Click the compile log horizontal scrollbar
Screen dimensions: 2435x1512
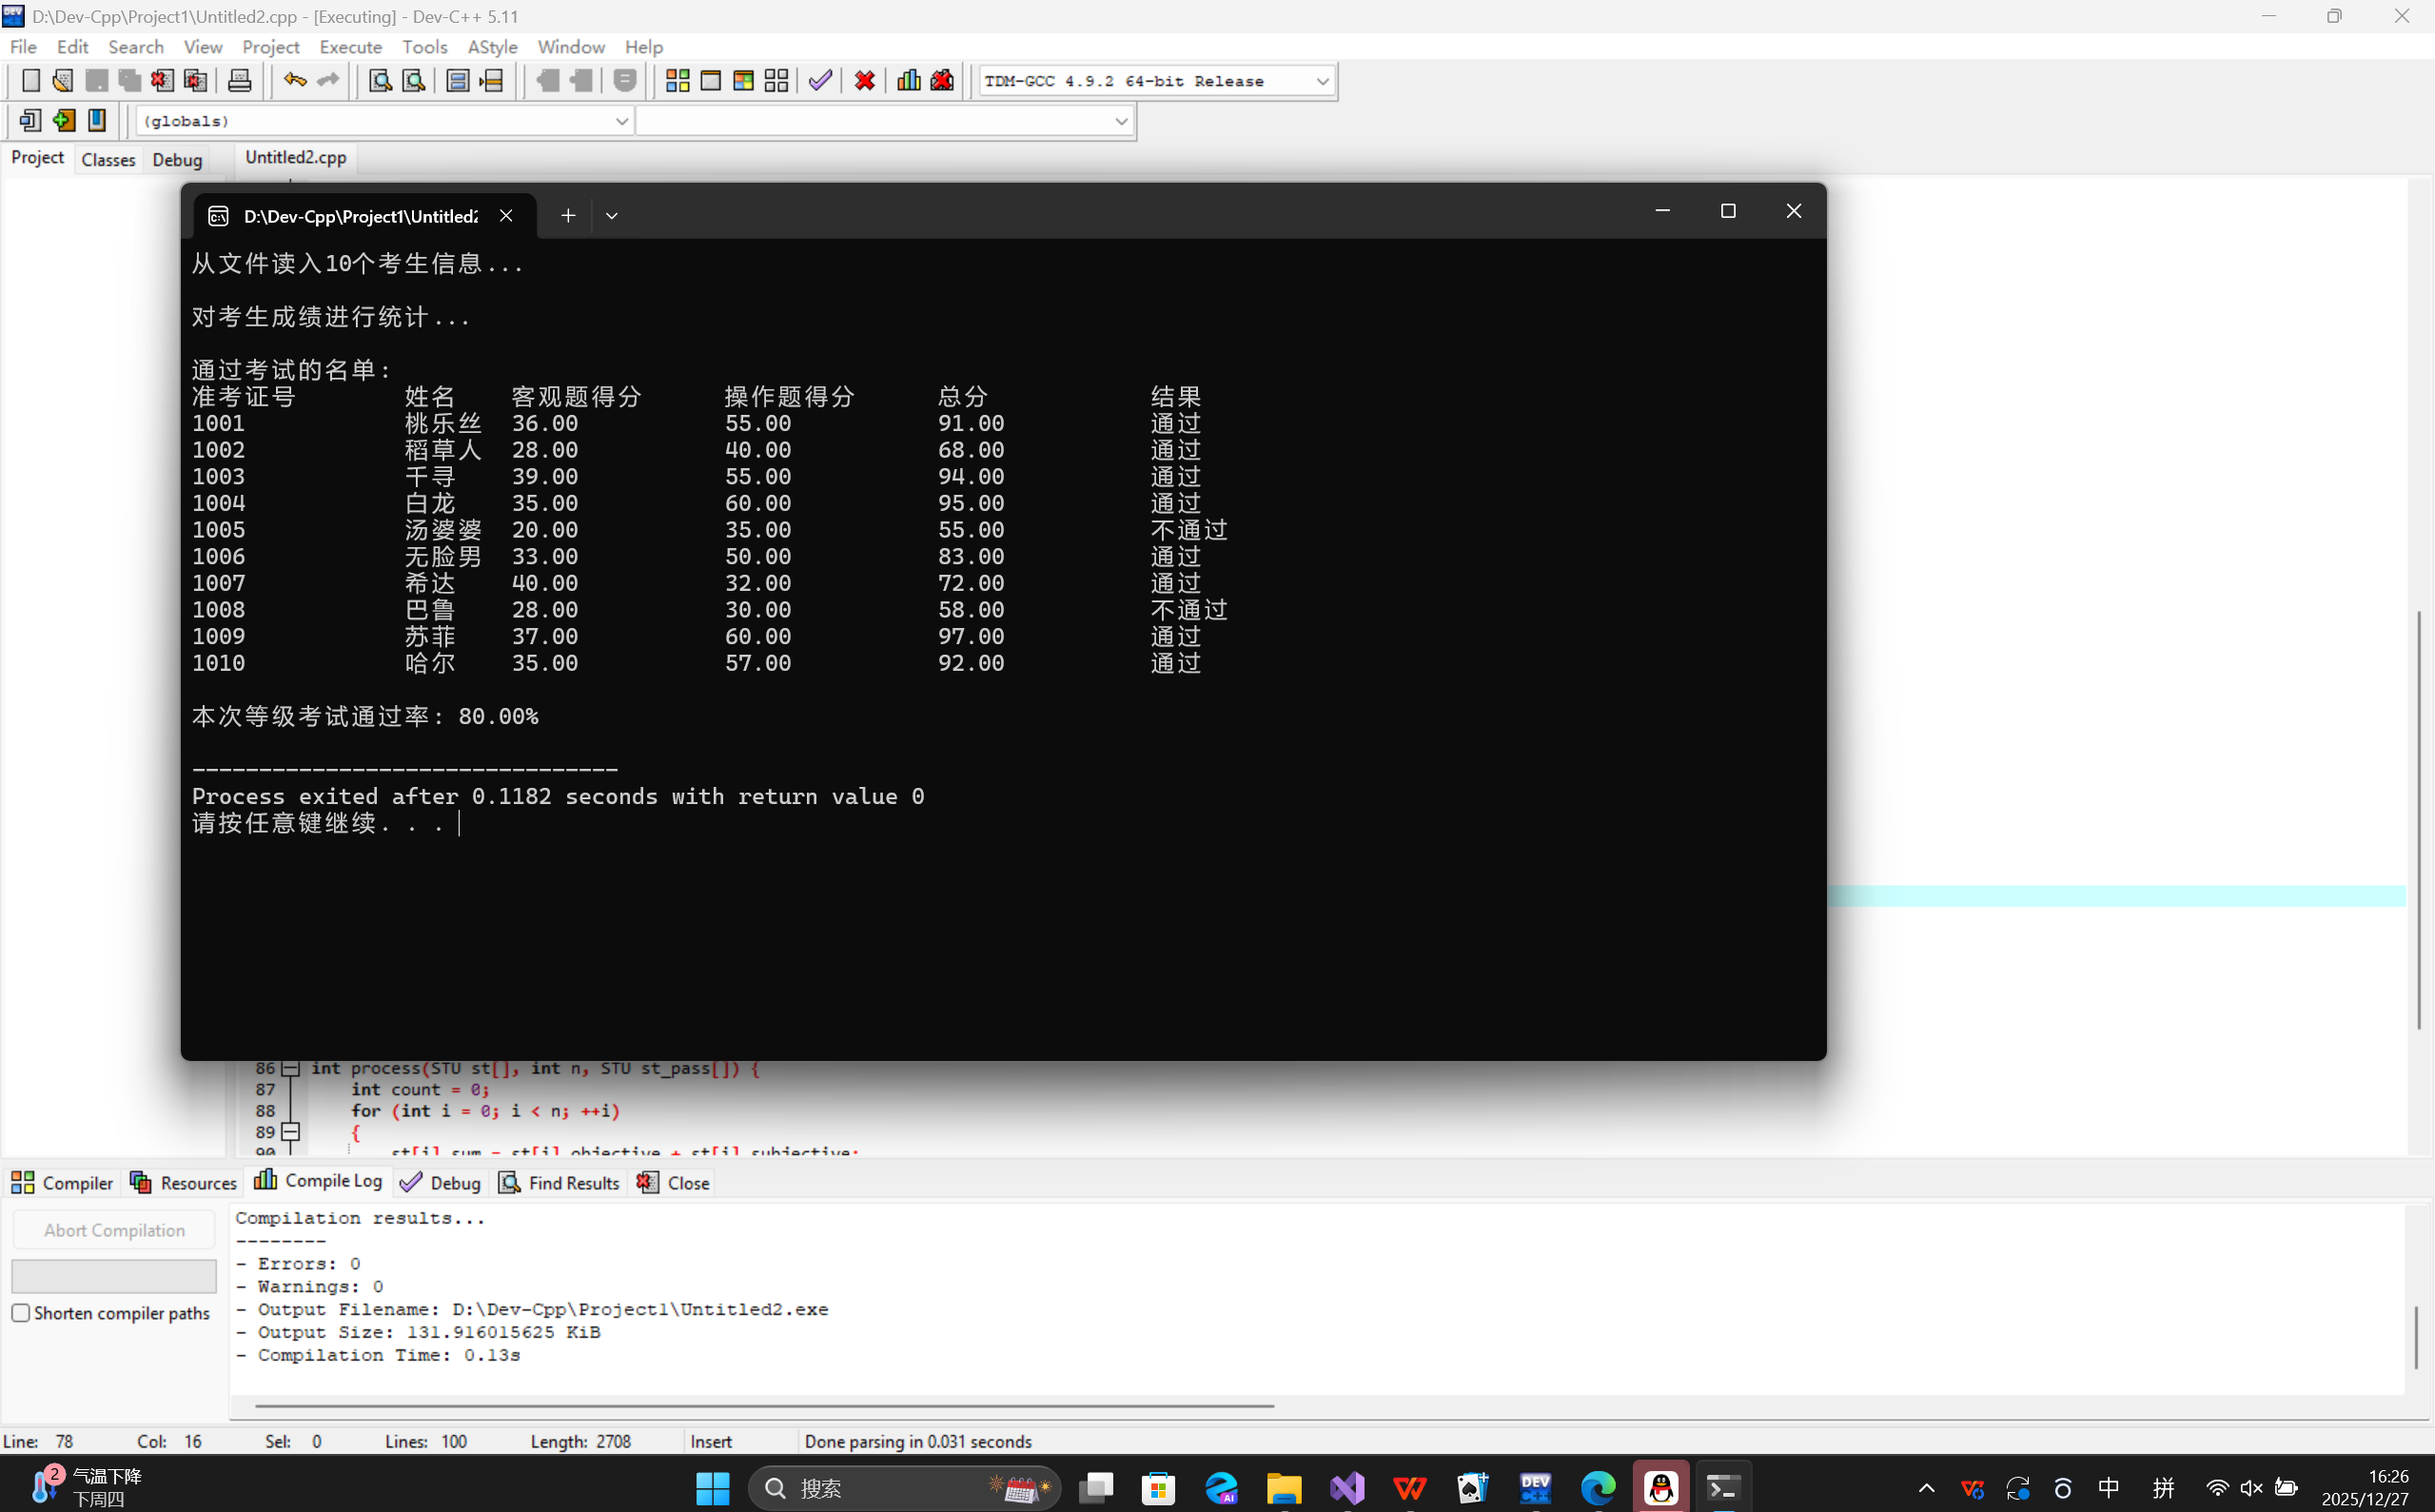pos(764,1405)
